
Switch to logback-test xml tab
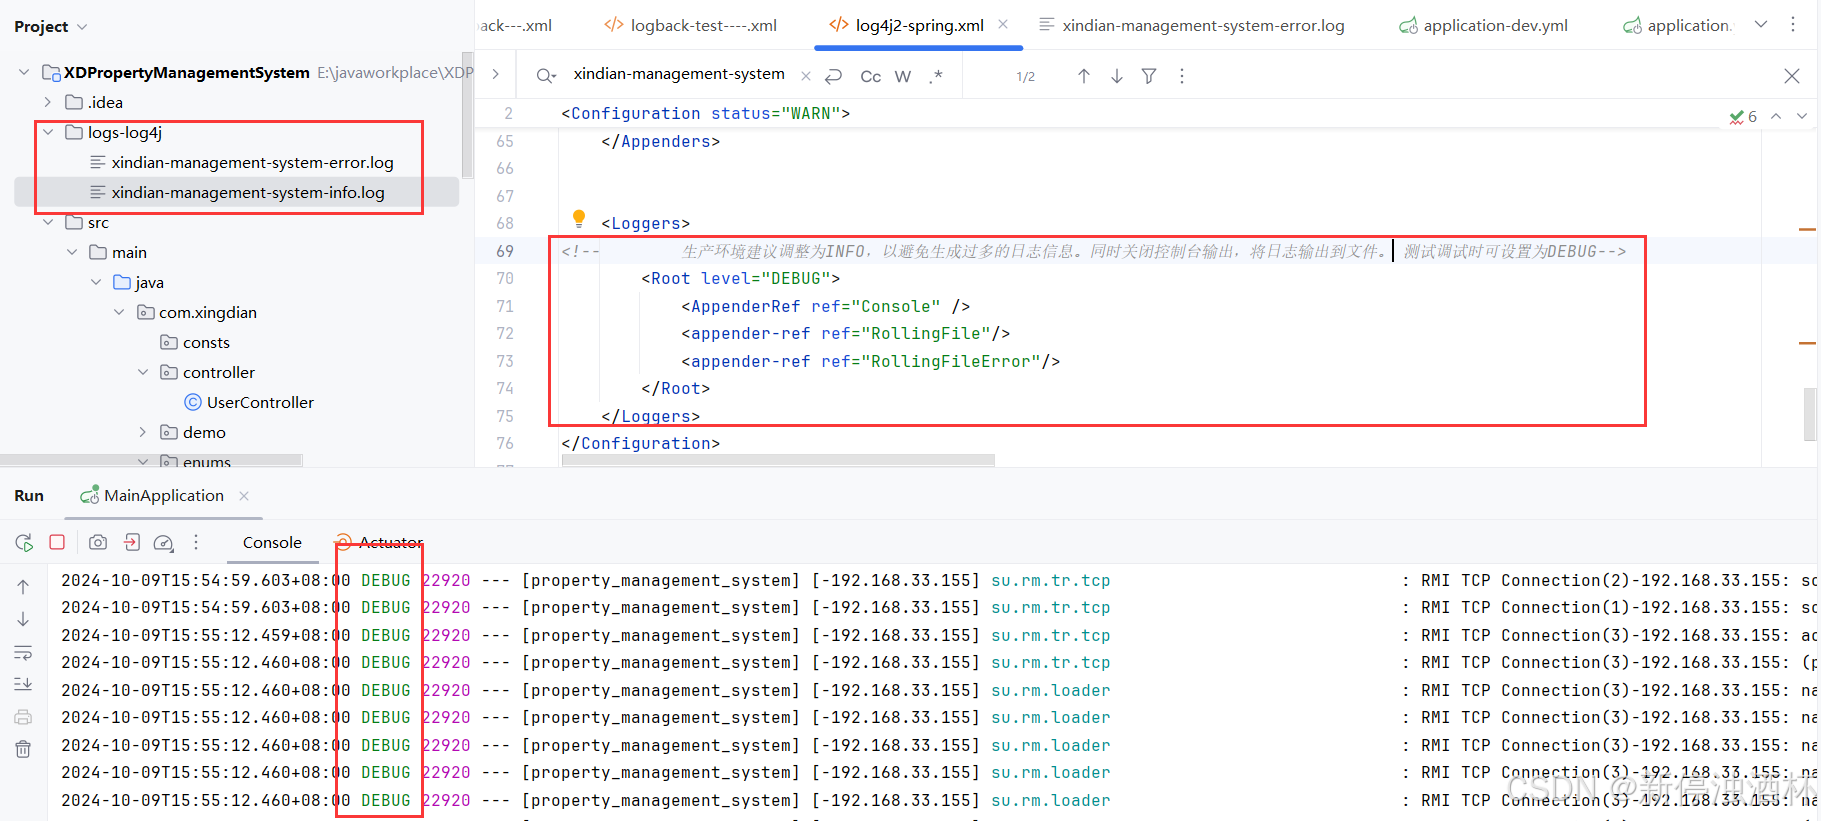click(x=691, y=25)
